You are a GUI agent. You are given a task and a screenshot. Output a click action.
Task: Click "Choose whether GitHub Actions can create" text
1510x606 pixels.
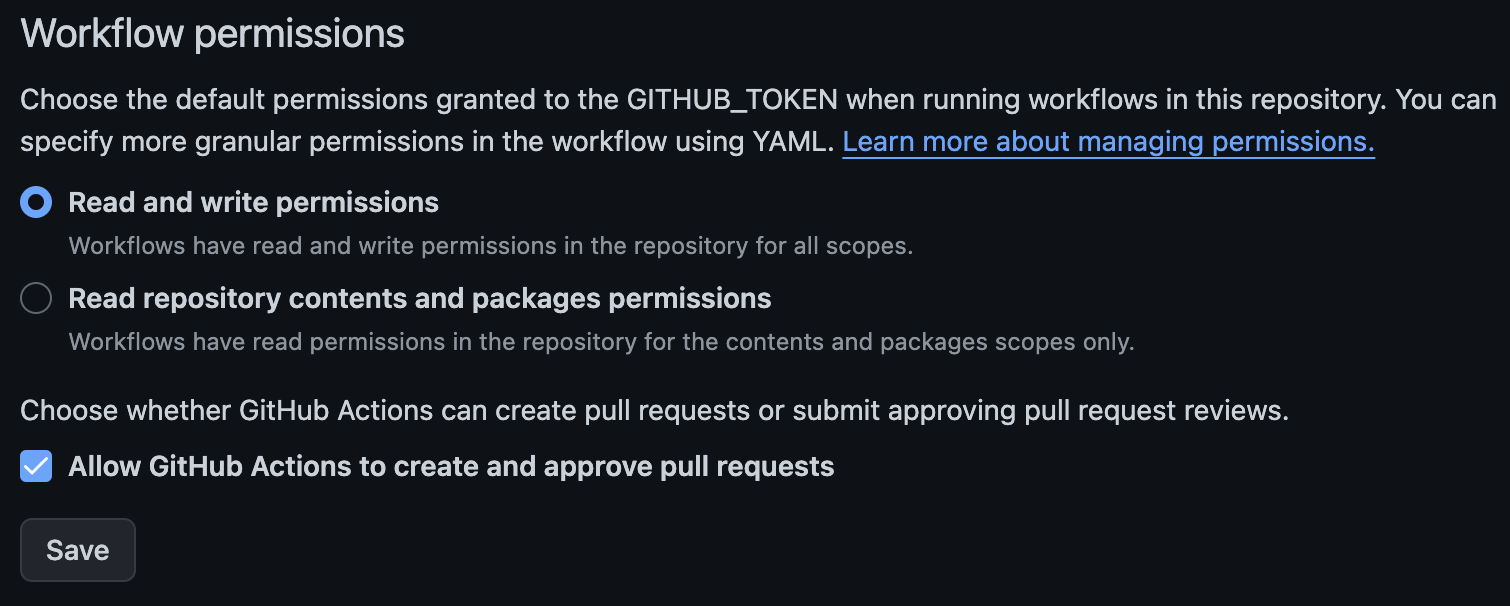[x=300, y=411]
